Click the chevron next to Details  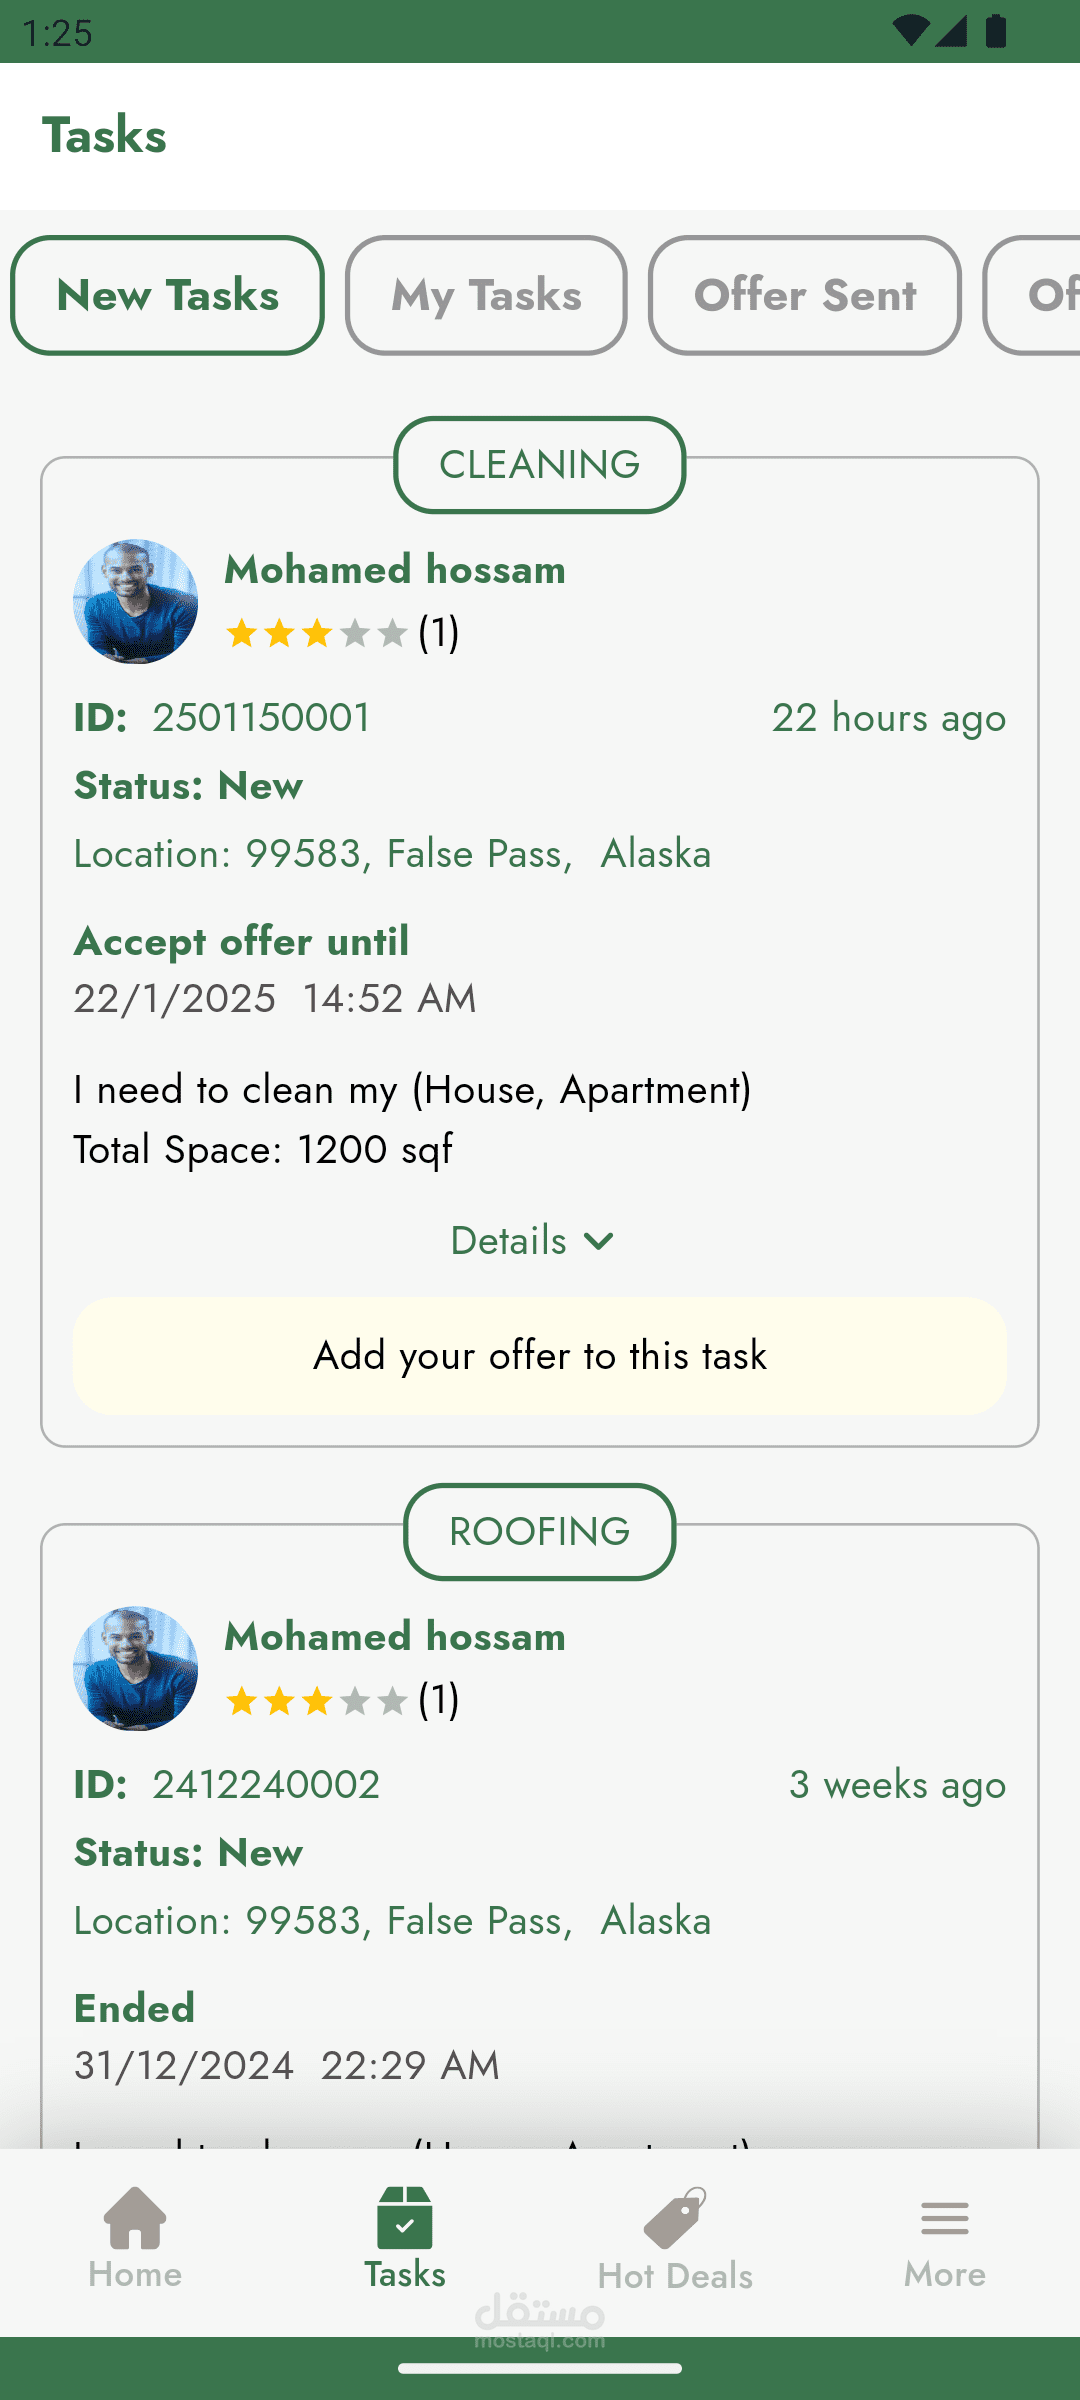pyautogui.click(x=598, y=1242)
